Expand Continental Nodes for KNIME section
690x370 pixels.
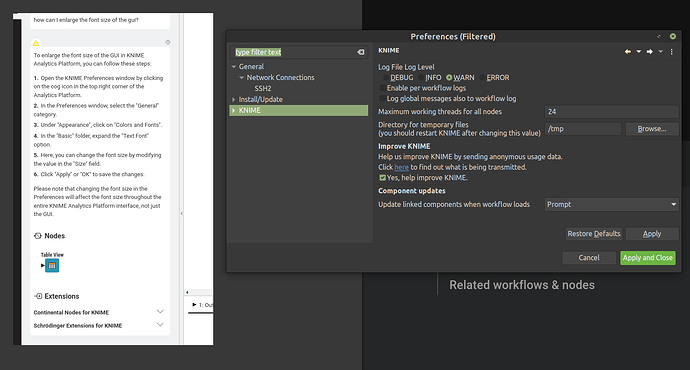click(x=160, y=311)
